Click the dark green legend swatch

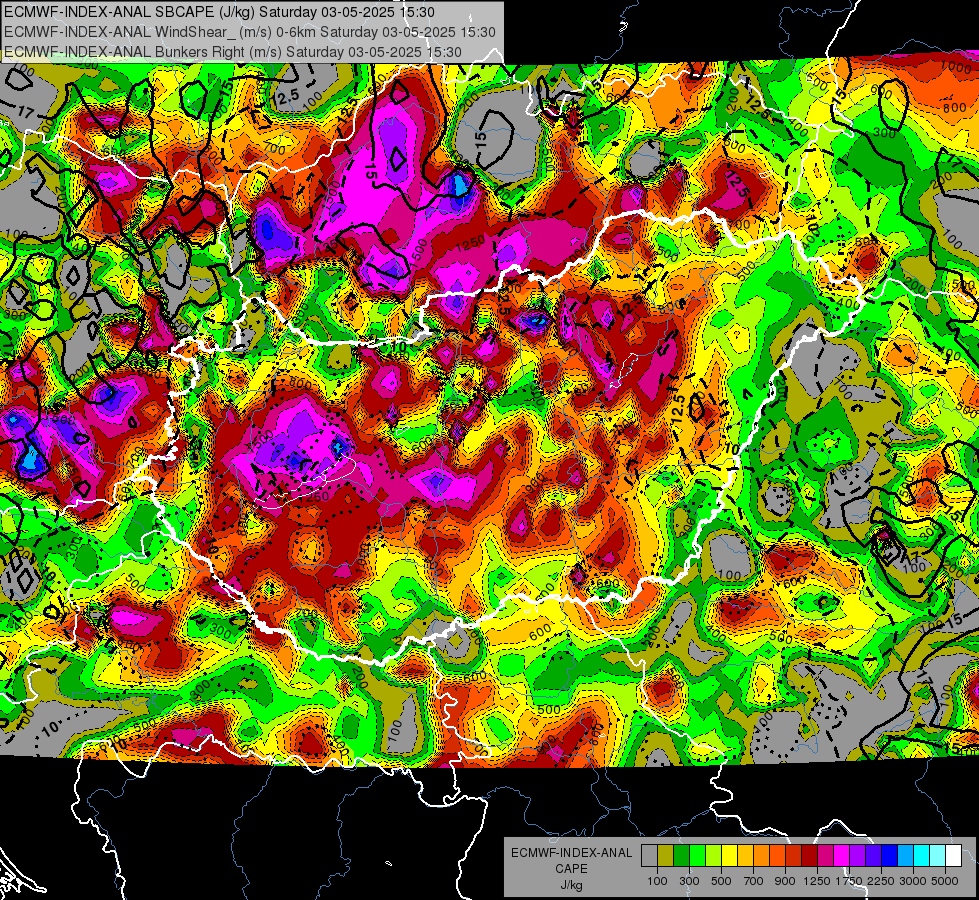click(681, 856)
